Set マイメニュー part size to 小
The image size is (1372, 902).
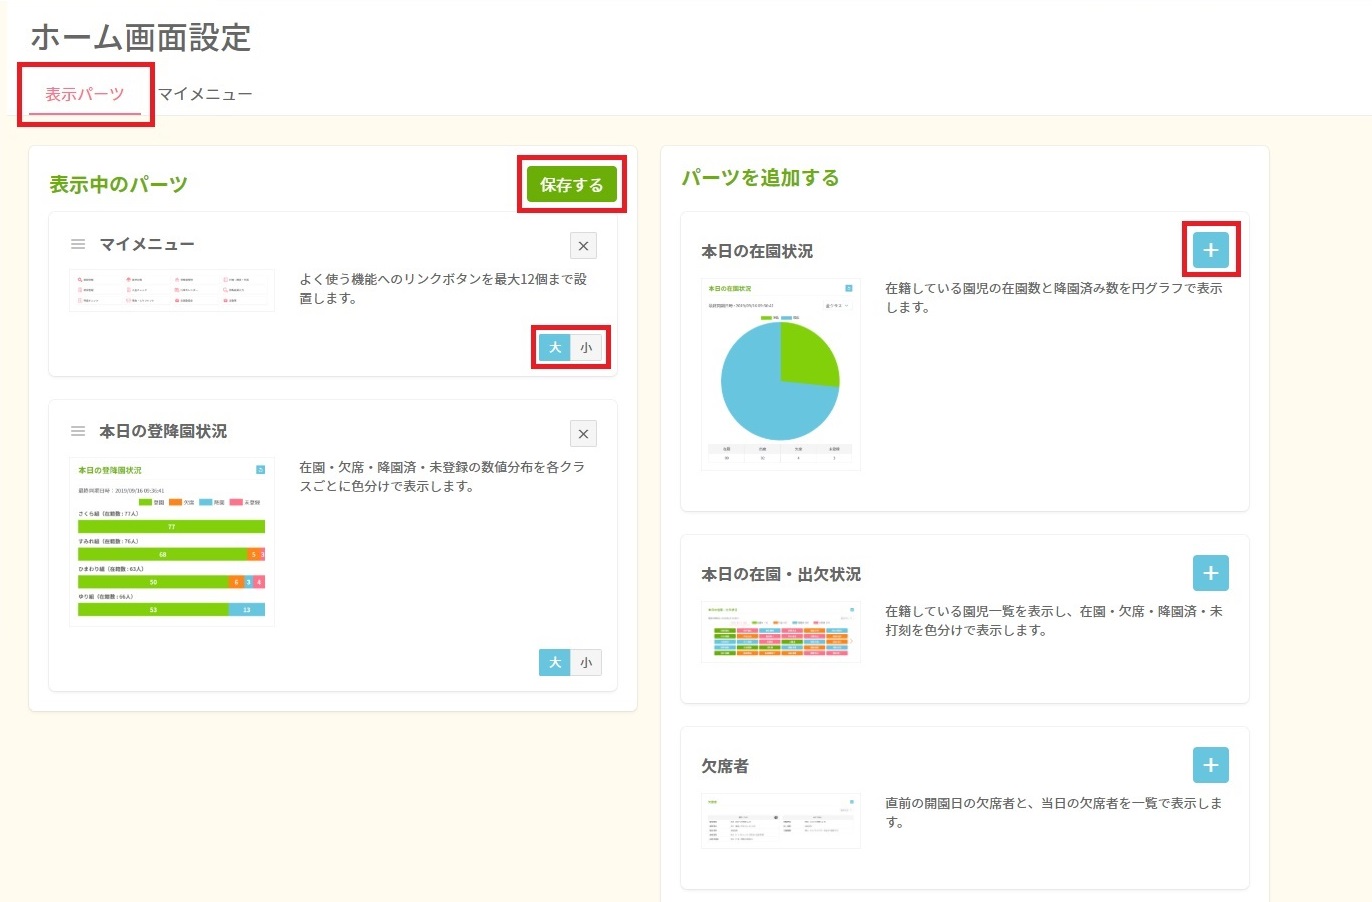coord(586,348)
